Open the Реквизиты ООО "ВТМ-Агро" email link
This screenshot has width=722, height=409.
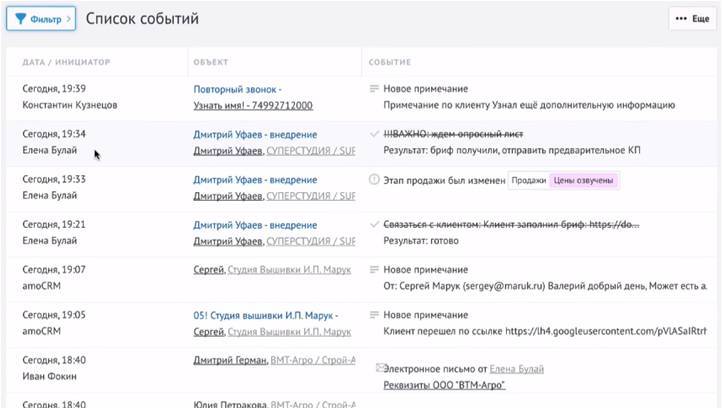click(x=444, y=385)
